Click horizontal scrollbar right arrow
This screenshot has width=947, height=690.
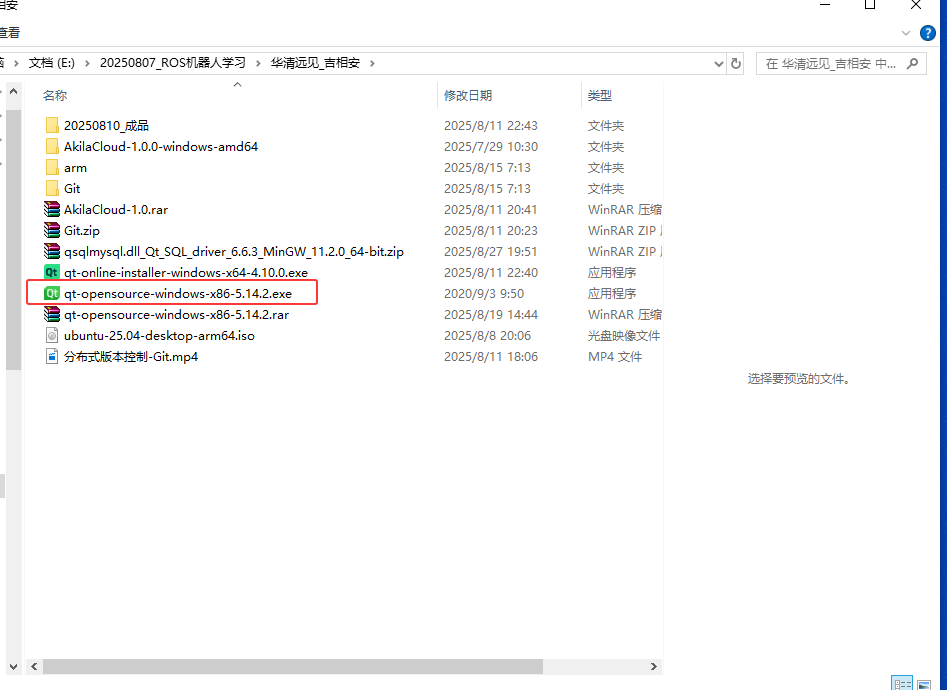(653, 666)
